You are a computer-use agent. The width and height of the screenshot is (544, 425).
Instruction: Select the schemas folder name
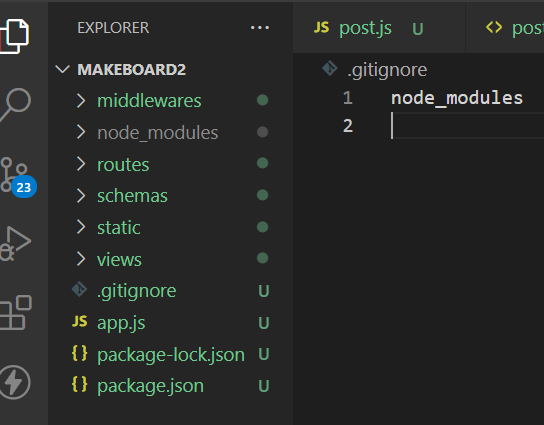pos(132,196)
